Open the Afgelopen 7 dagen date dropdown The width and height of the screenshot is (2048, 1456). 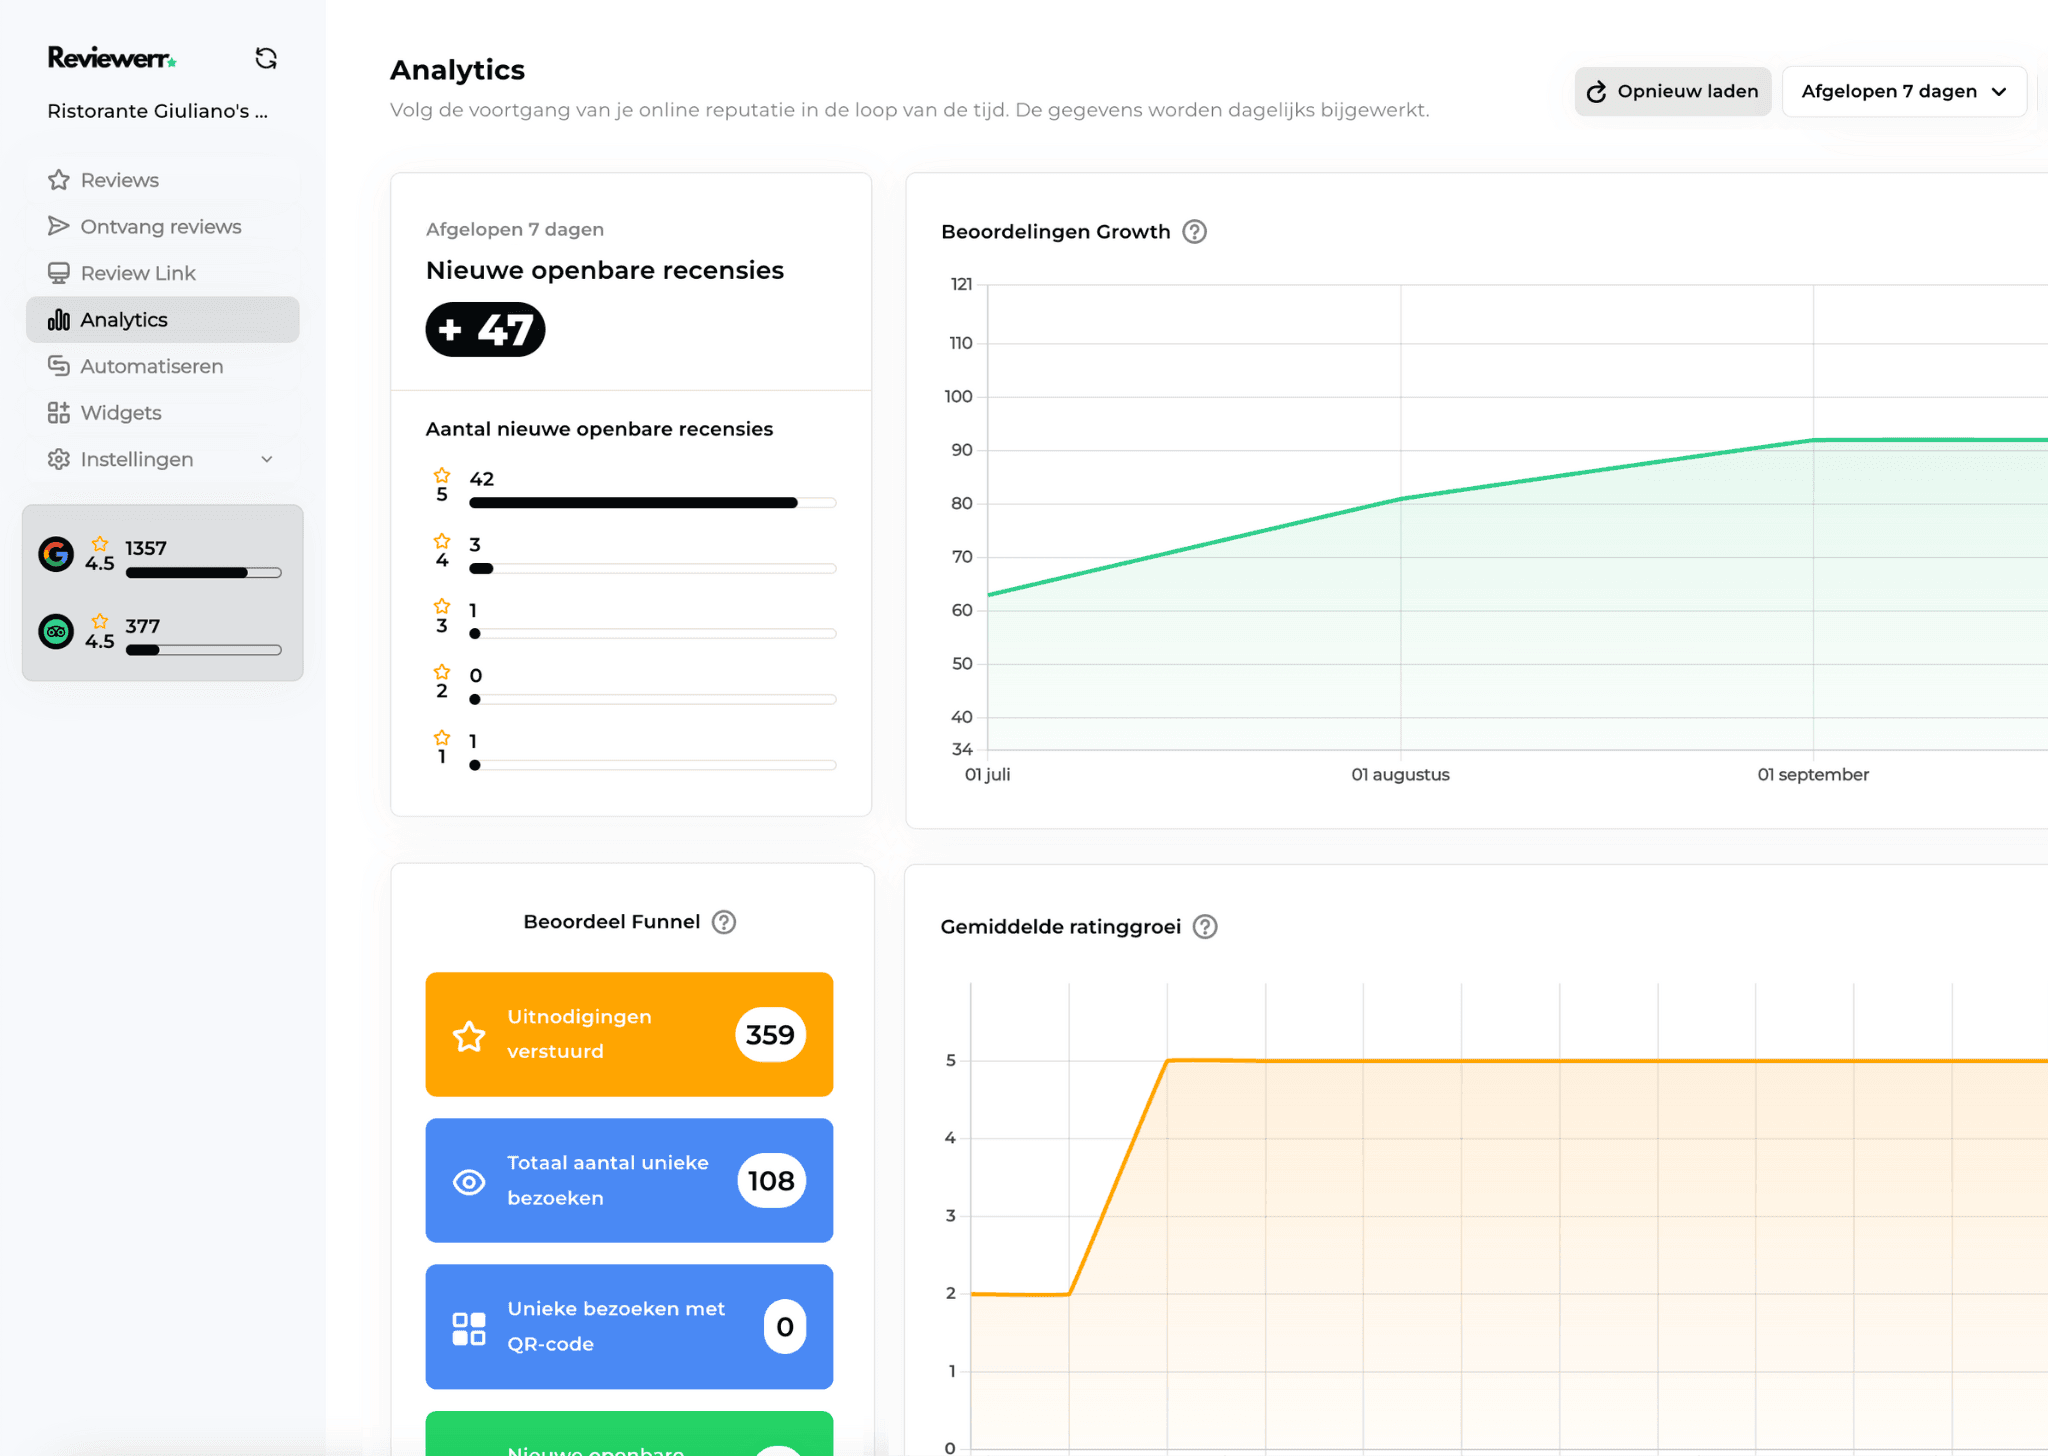coord(1903,91)
